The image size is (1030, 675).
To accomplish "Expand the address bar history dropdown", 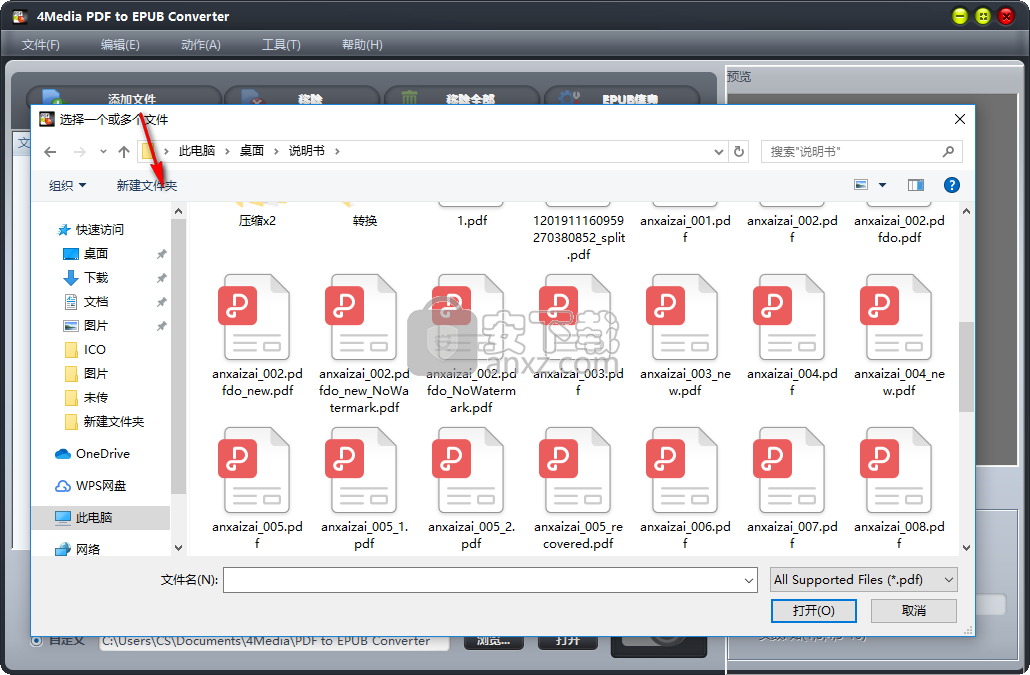I will [x=719, y=152].
